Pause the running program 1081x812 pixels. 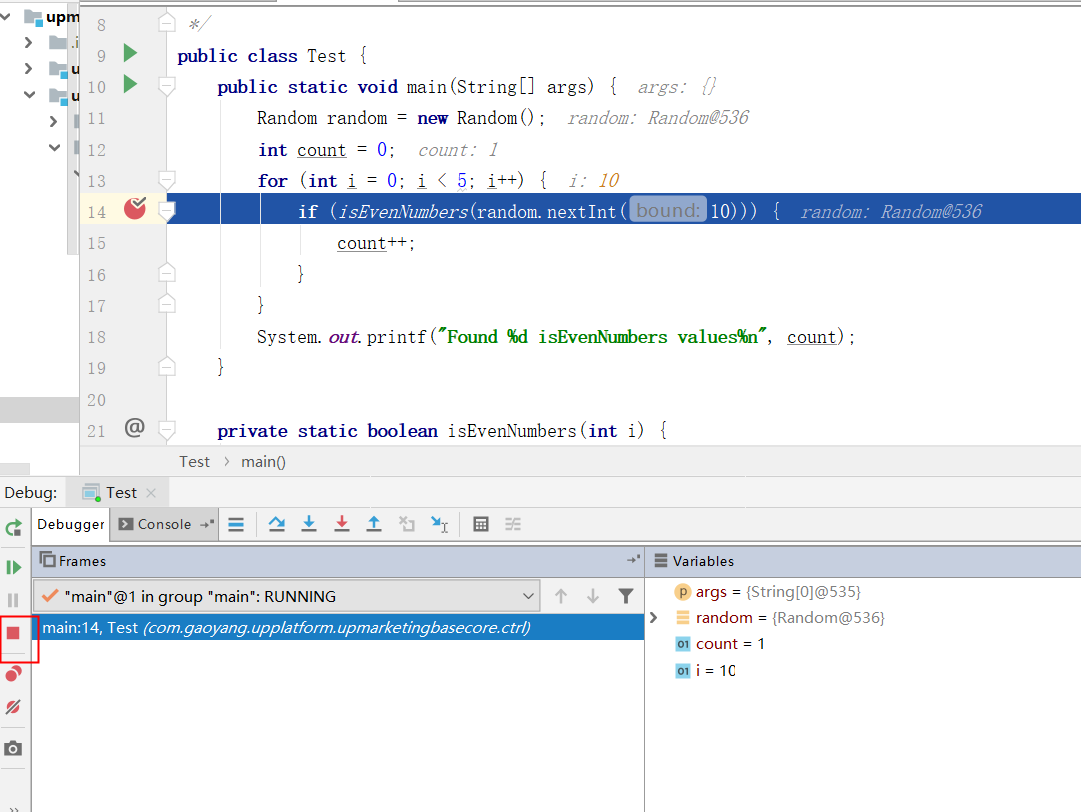13,600
